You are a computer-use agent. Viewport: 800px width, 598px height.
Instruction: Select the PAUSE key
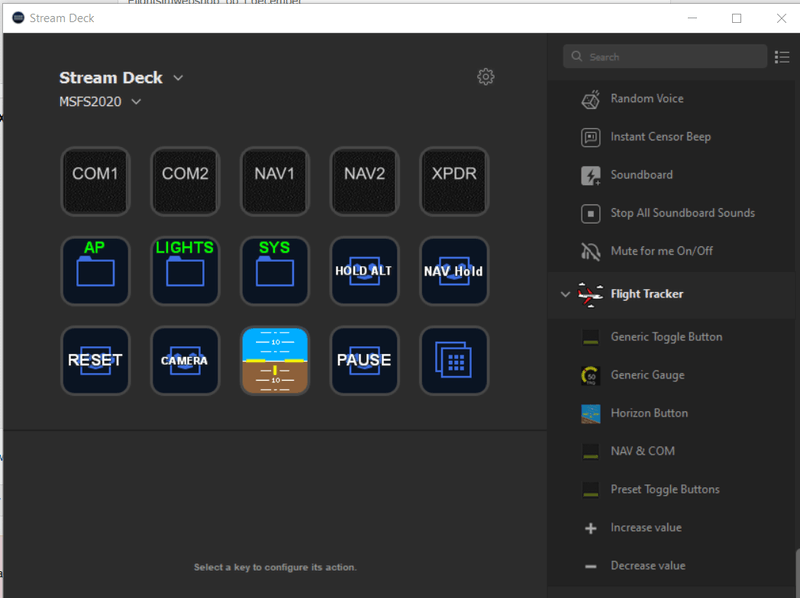[364, 361]
